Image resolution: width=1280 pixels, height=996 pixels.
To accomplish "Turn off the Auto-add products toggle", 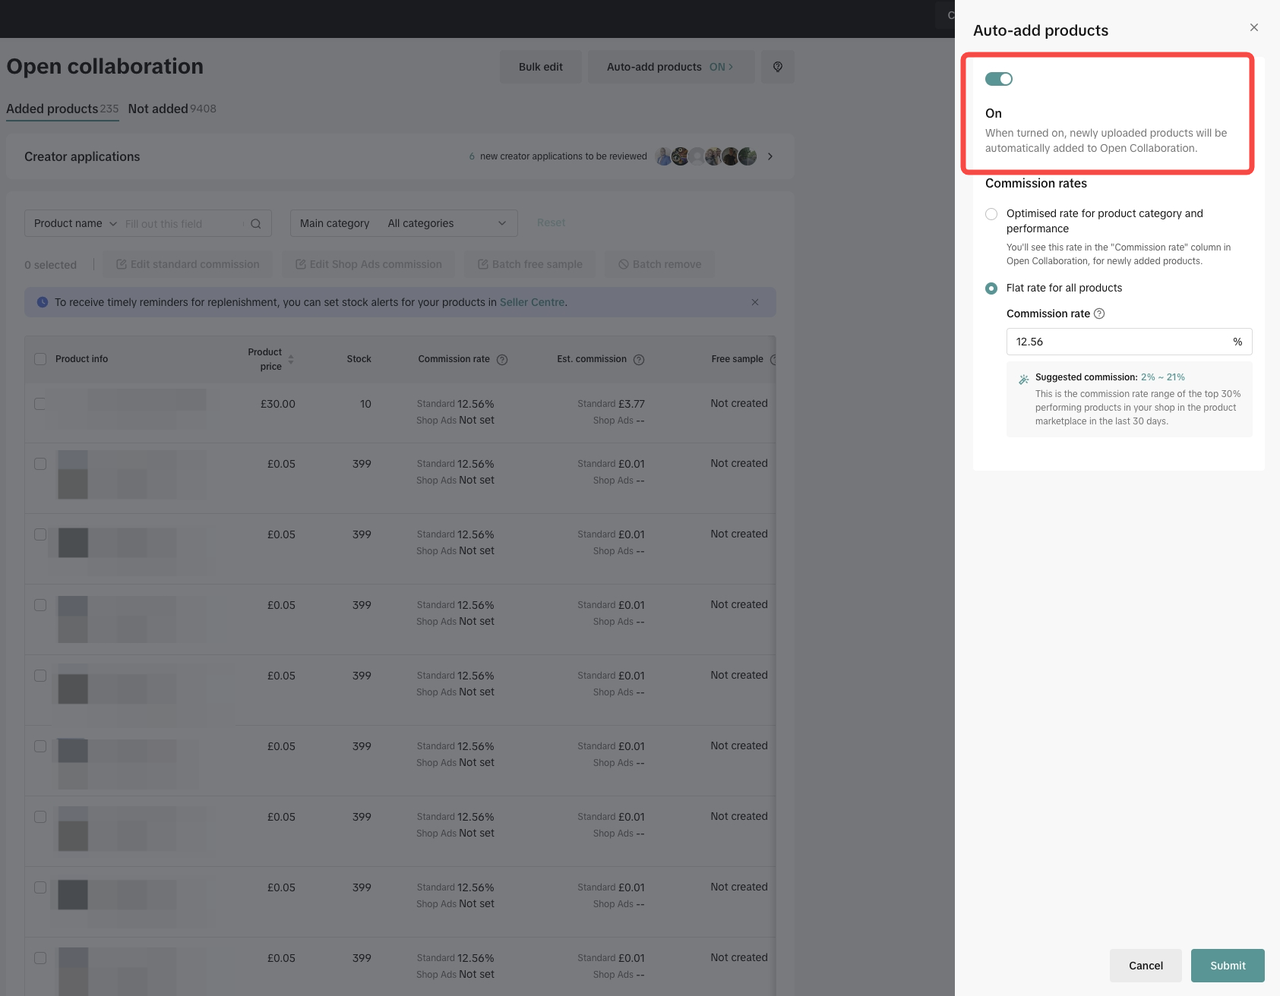I will (998, 79).
